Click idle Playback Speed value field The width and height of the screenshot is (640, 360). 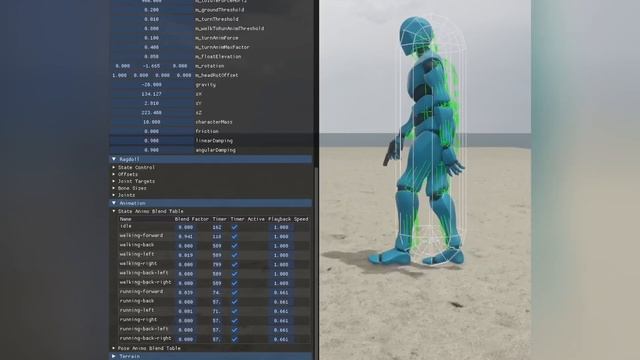point(281,227)
